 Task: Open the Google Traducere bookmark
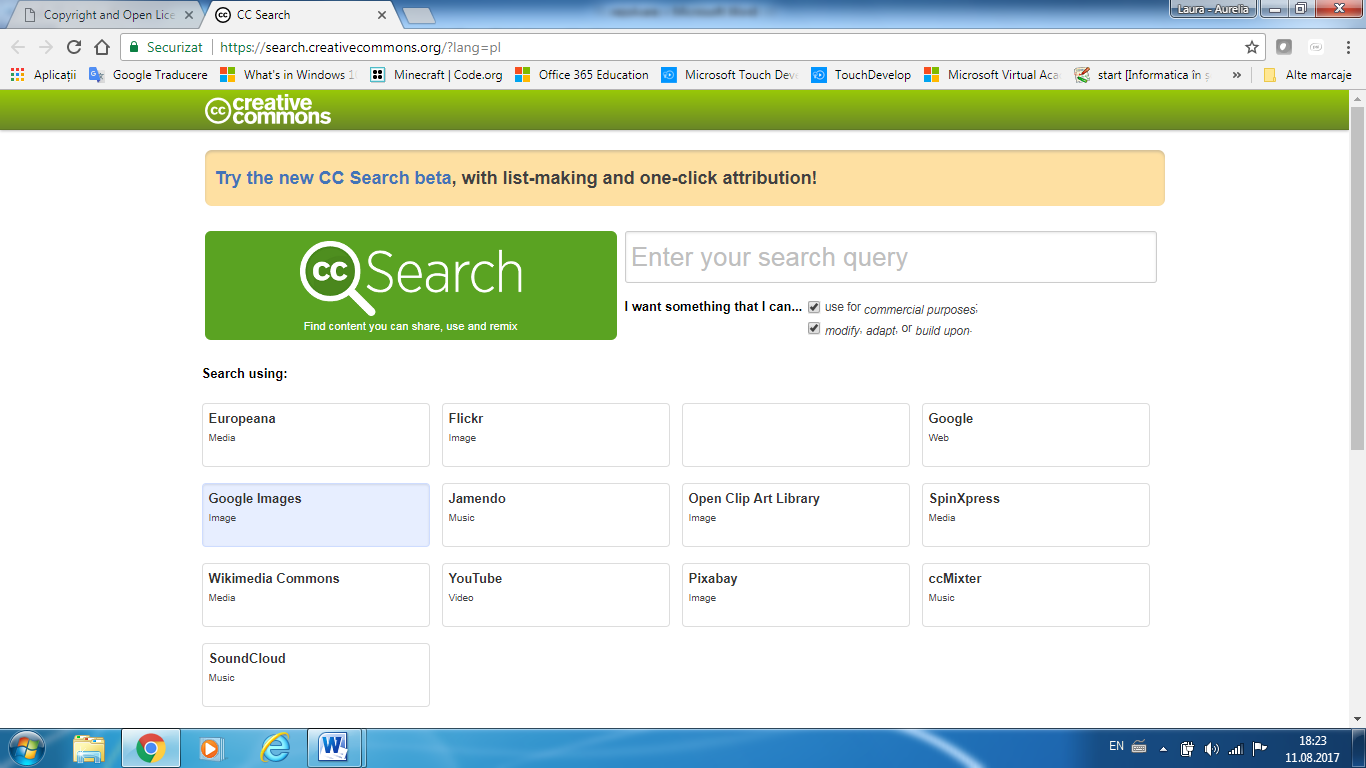pos(148,75)
